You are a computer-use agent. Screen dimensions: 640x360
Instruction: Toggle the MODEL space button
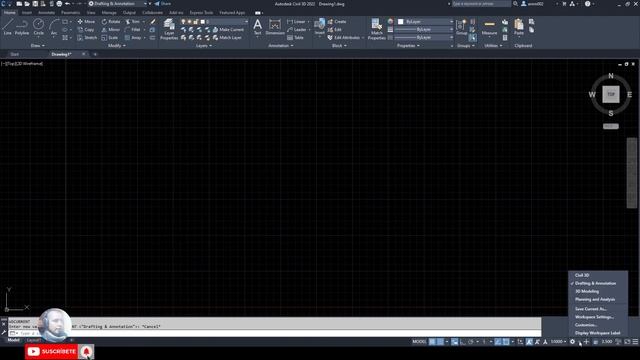click(x=419, y=342)
